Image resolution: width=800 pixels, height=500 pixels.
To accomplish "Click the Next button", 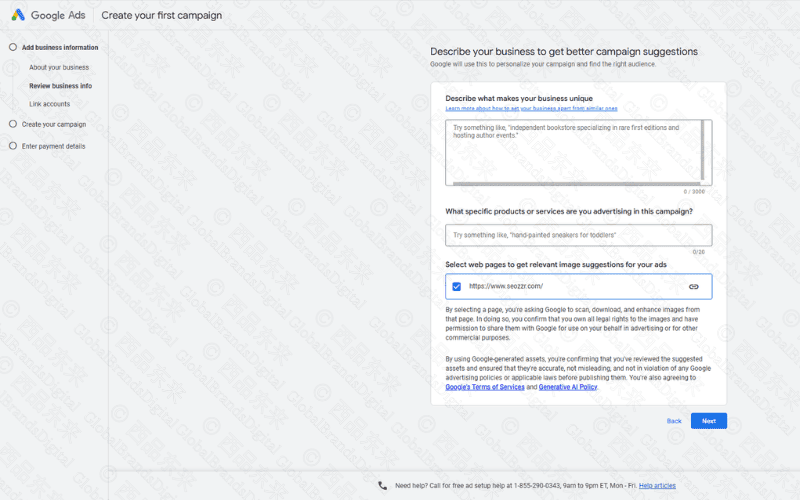I will tap(708, 421).
